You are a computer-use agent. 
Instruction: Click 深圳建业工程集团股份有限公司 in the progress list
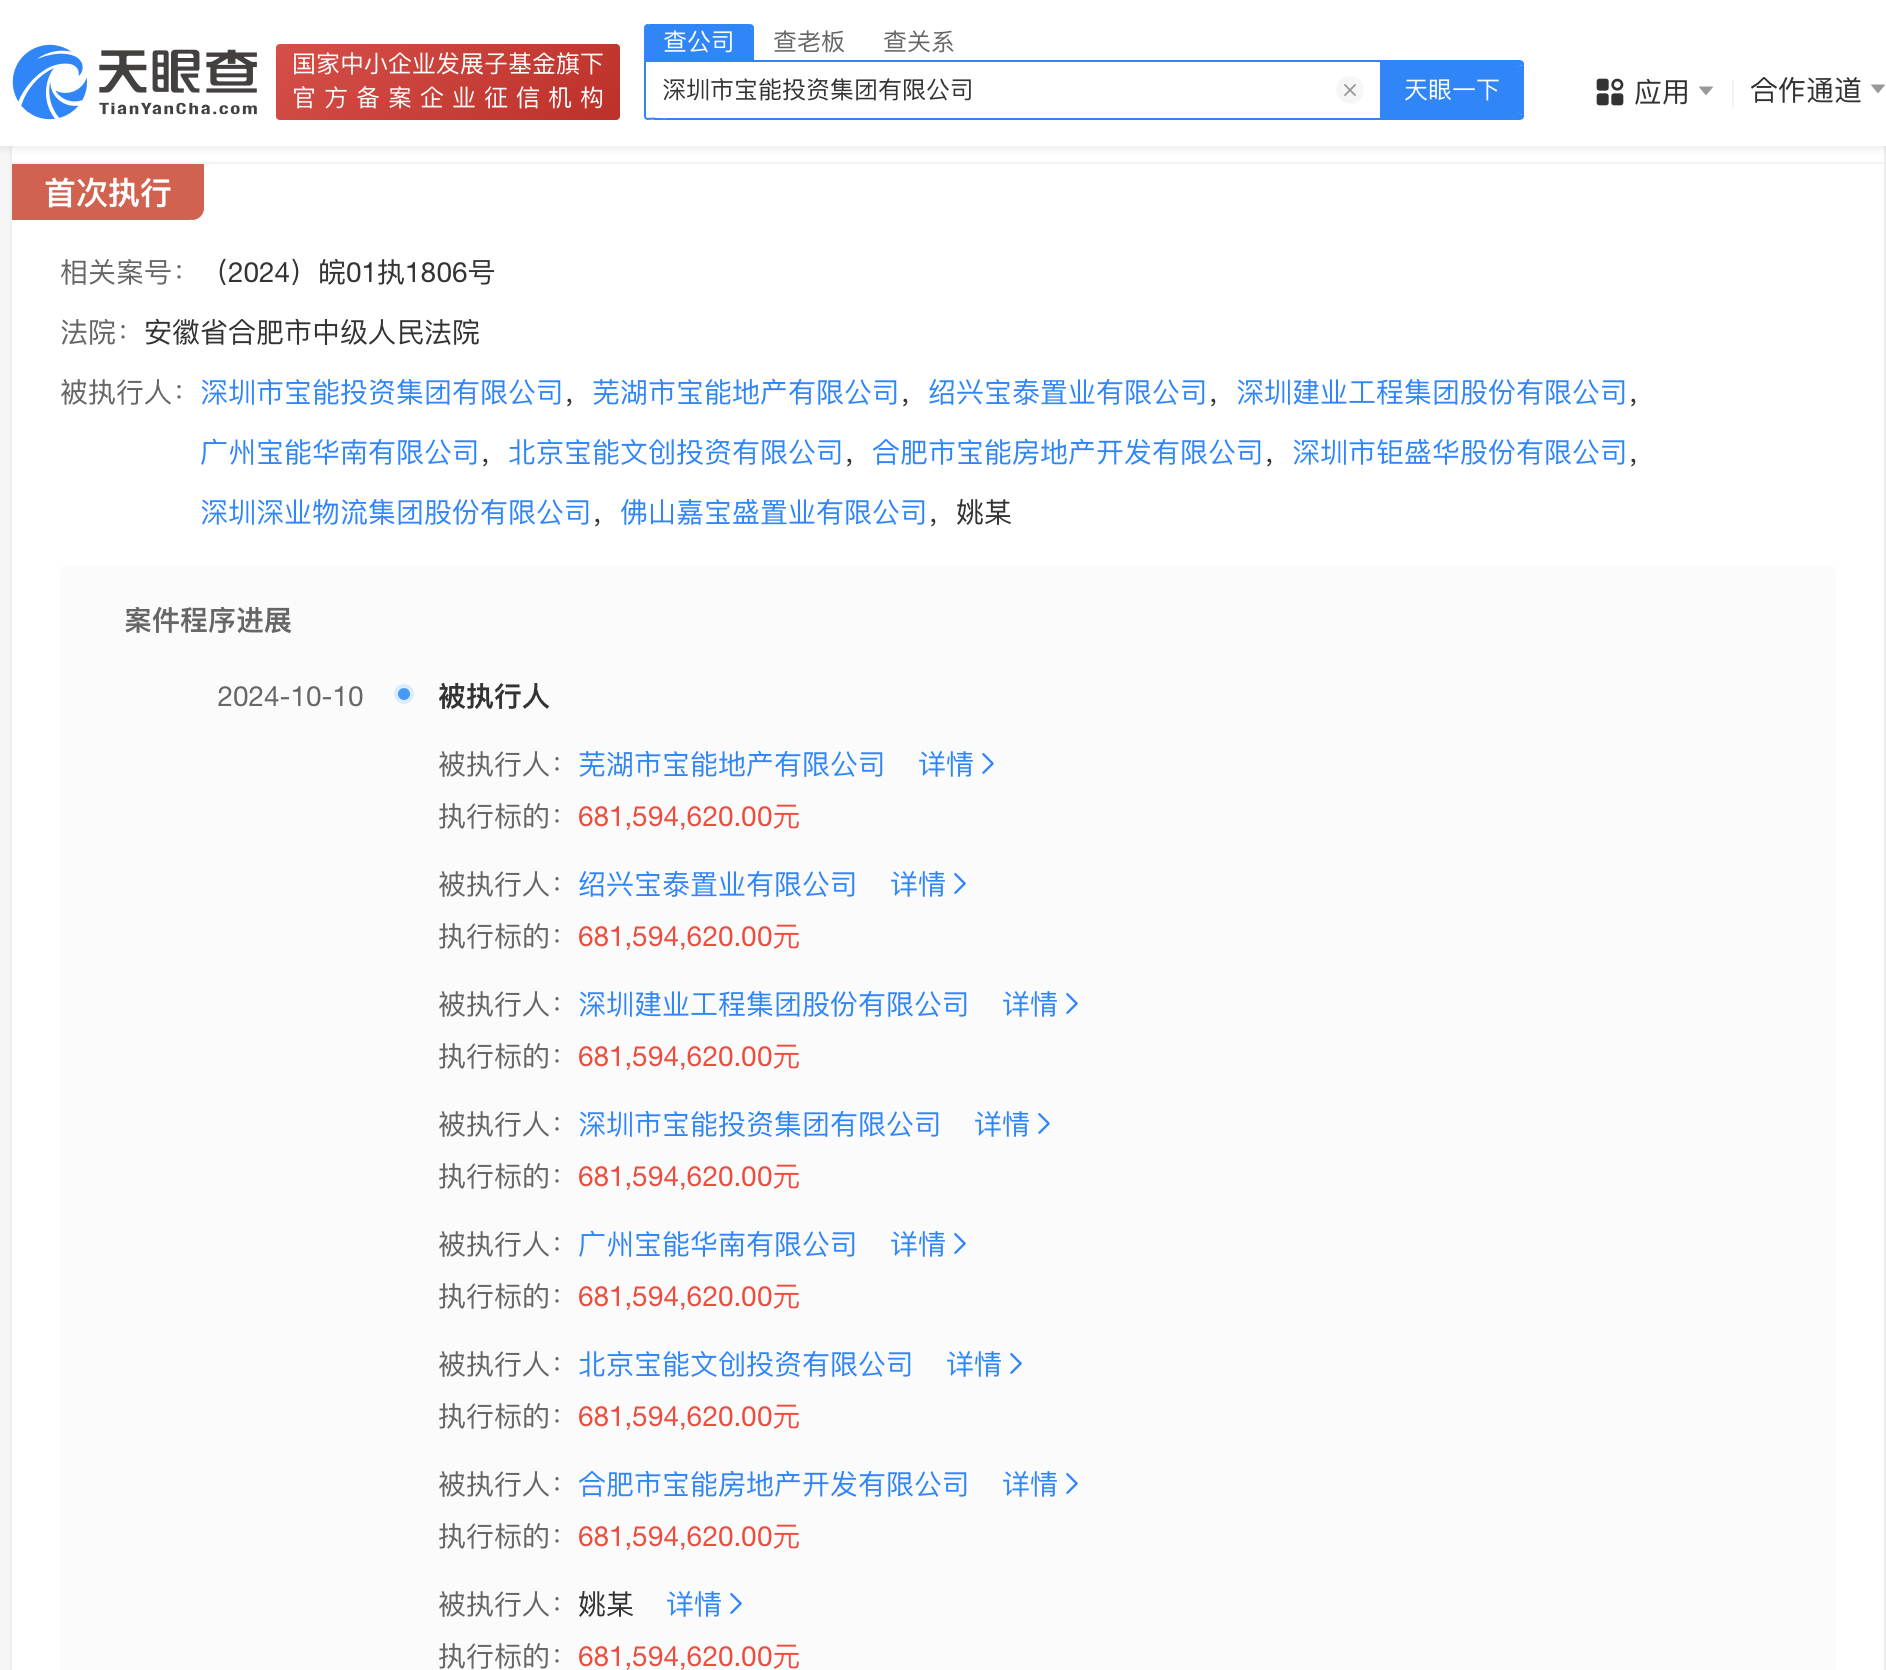[774, 1005]
